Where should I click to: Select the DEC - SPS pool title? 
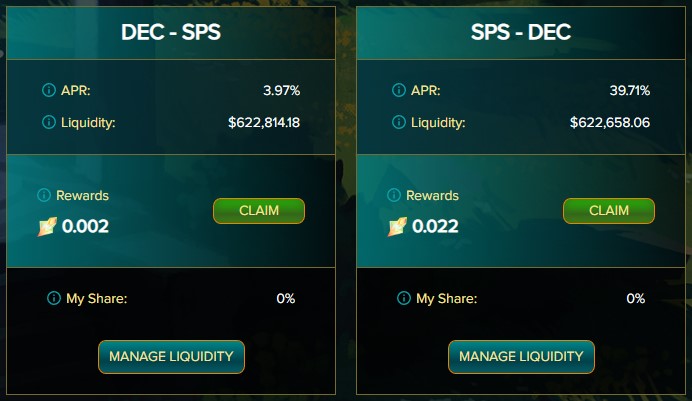171,32
